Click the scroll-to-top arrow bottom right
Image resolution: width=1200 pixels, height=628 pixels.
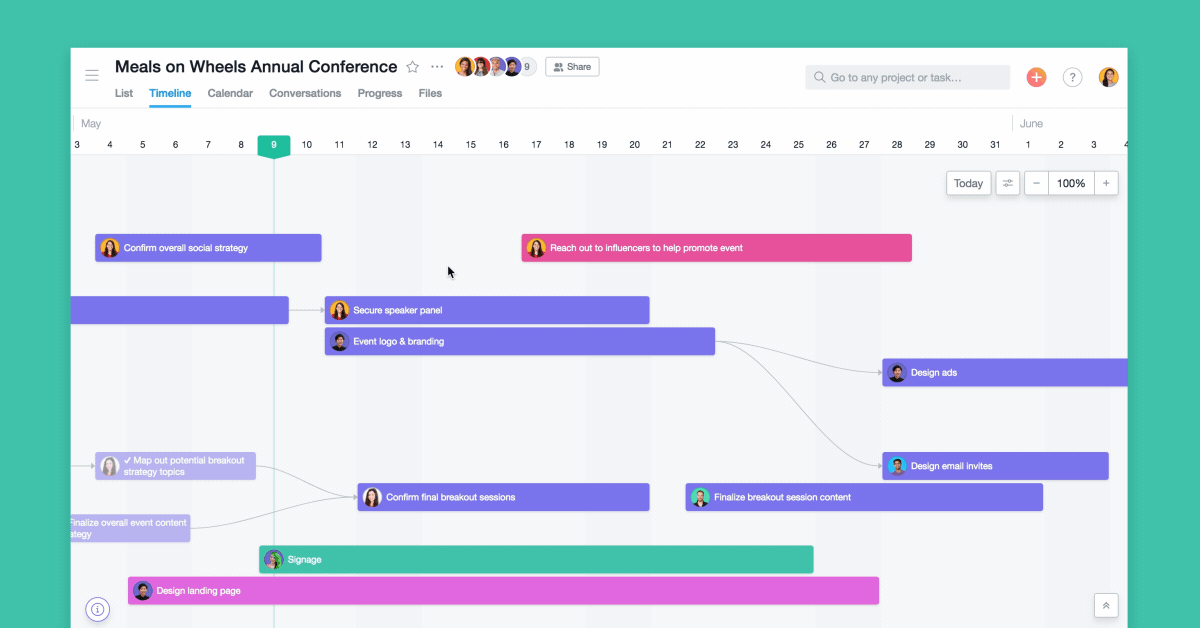(x=1106, y=605)
